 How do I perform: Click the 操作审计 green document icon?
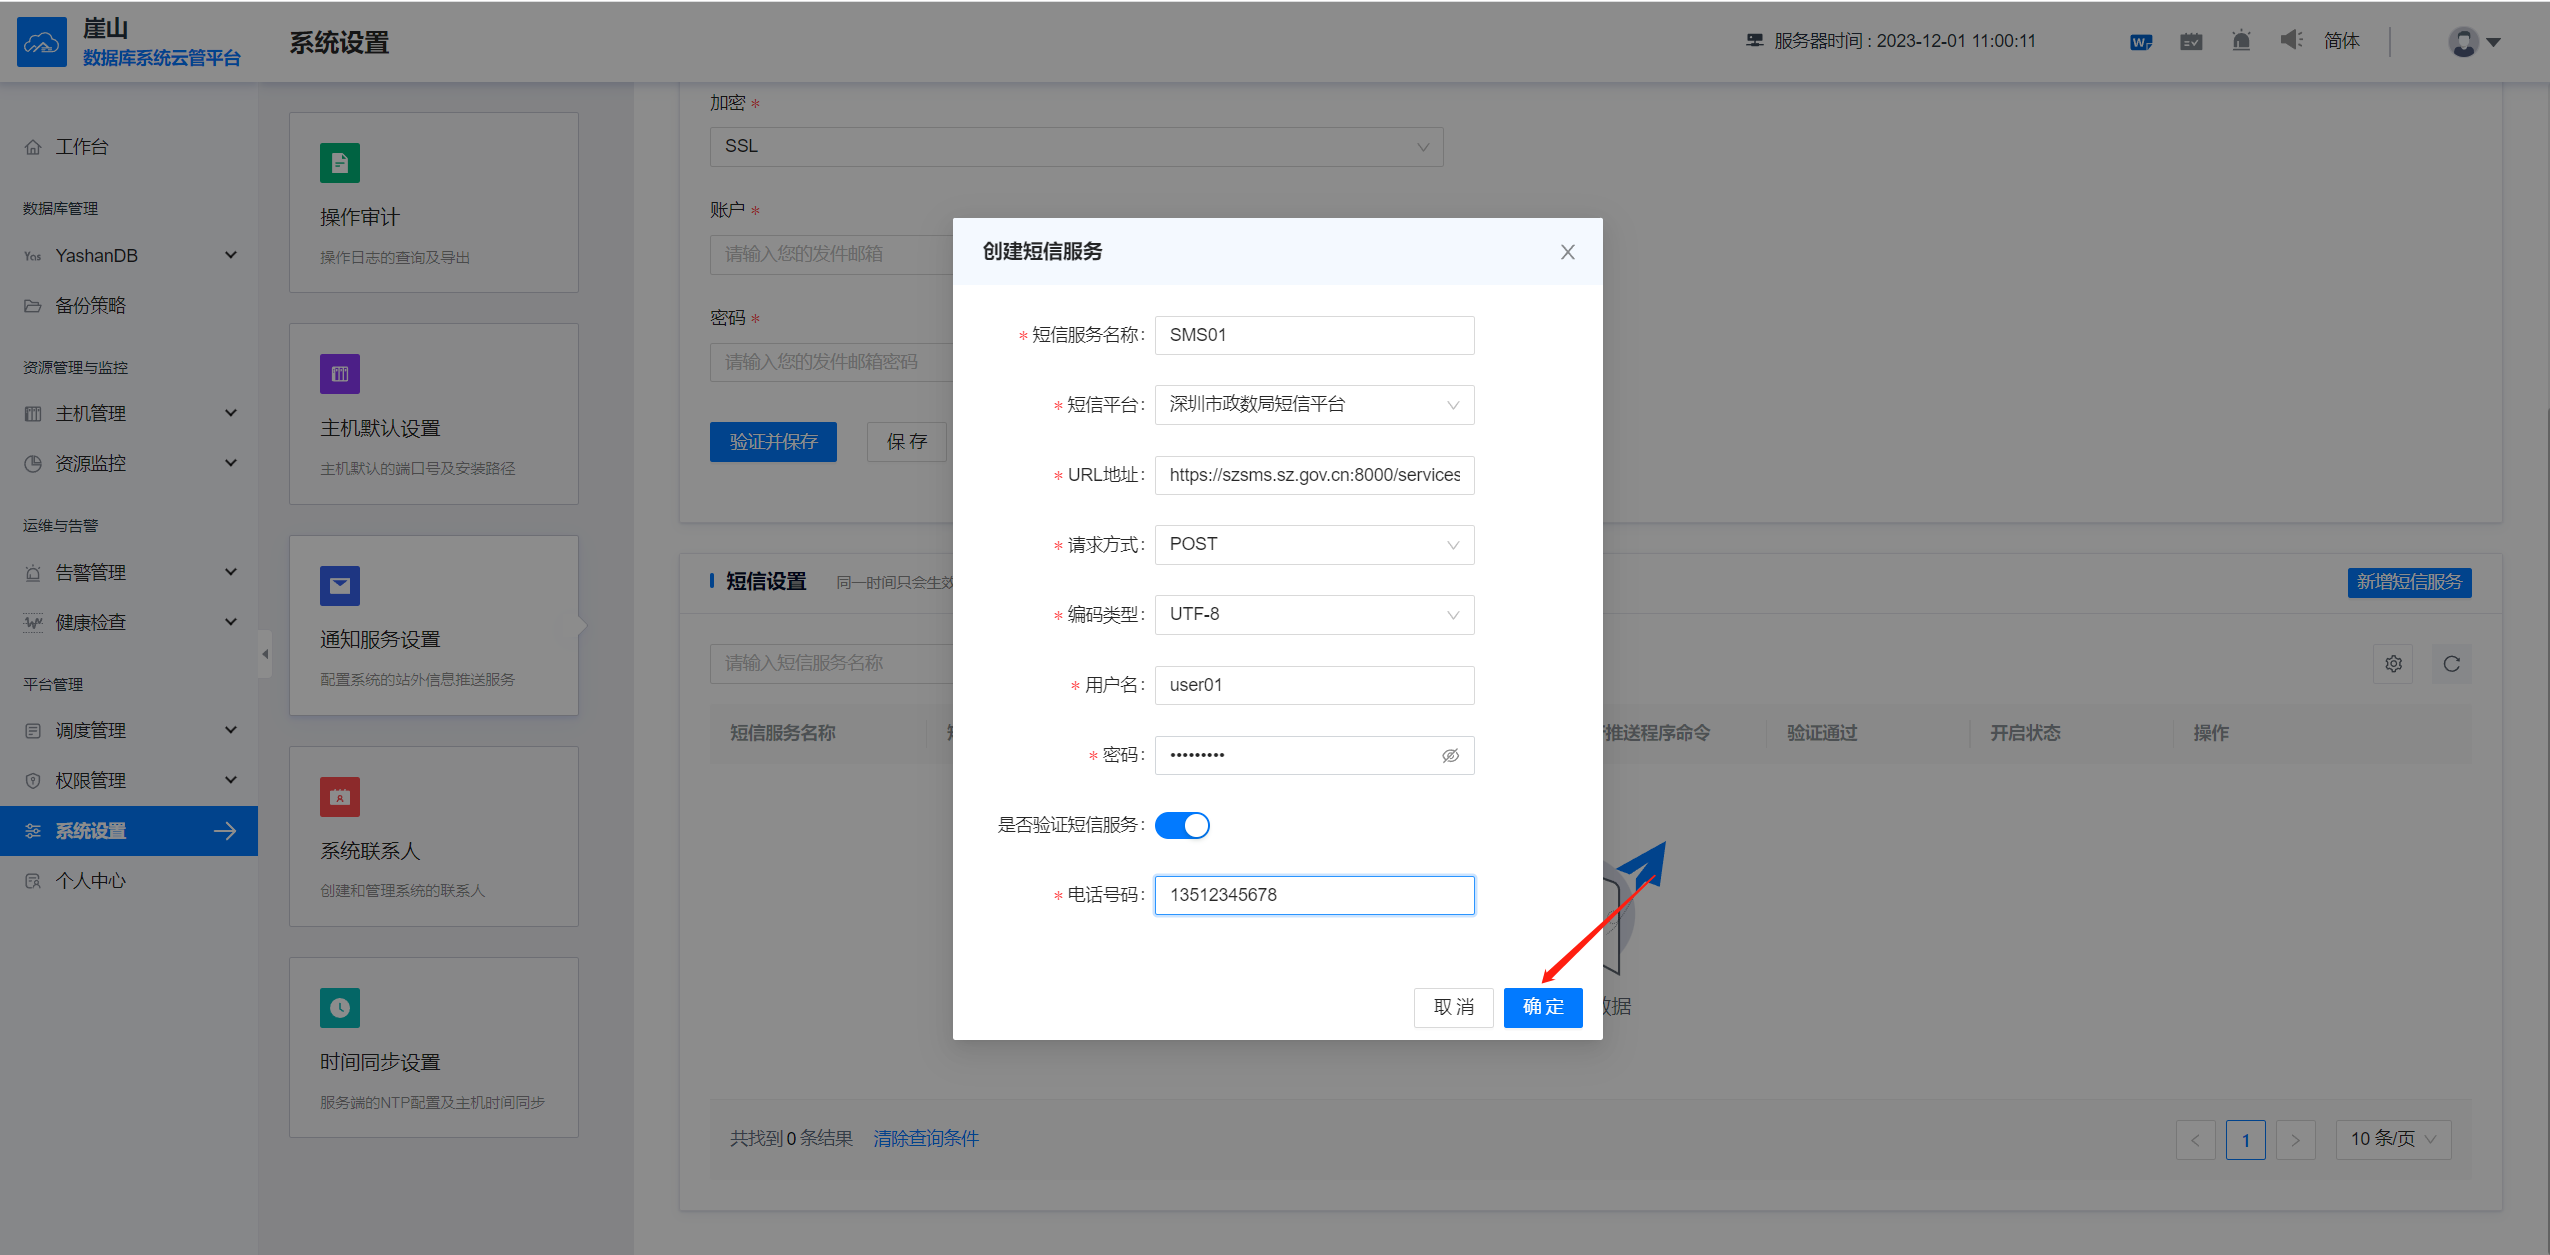pos(340,163)
